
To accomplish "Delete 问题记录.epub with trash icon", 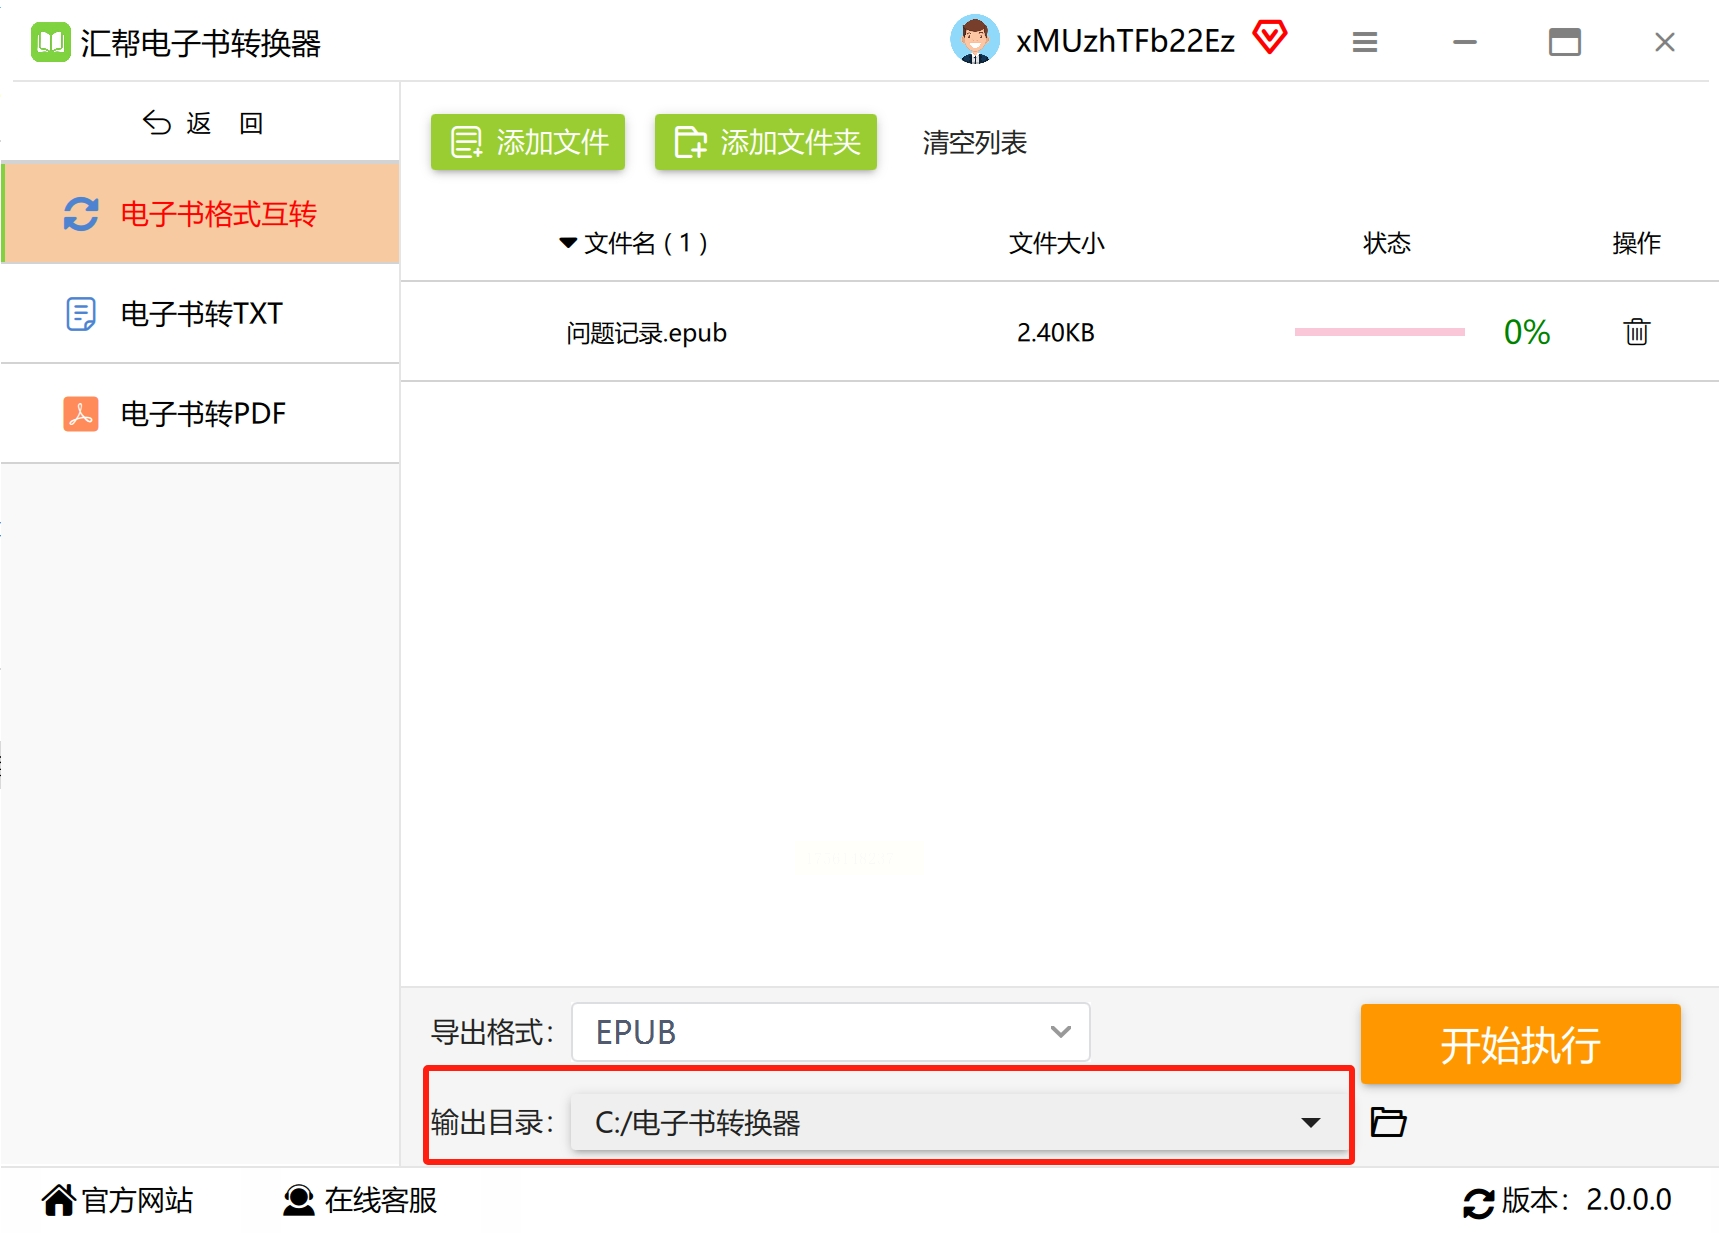I will tap(1637, 331).
